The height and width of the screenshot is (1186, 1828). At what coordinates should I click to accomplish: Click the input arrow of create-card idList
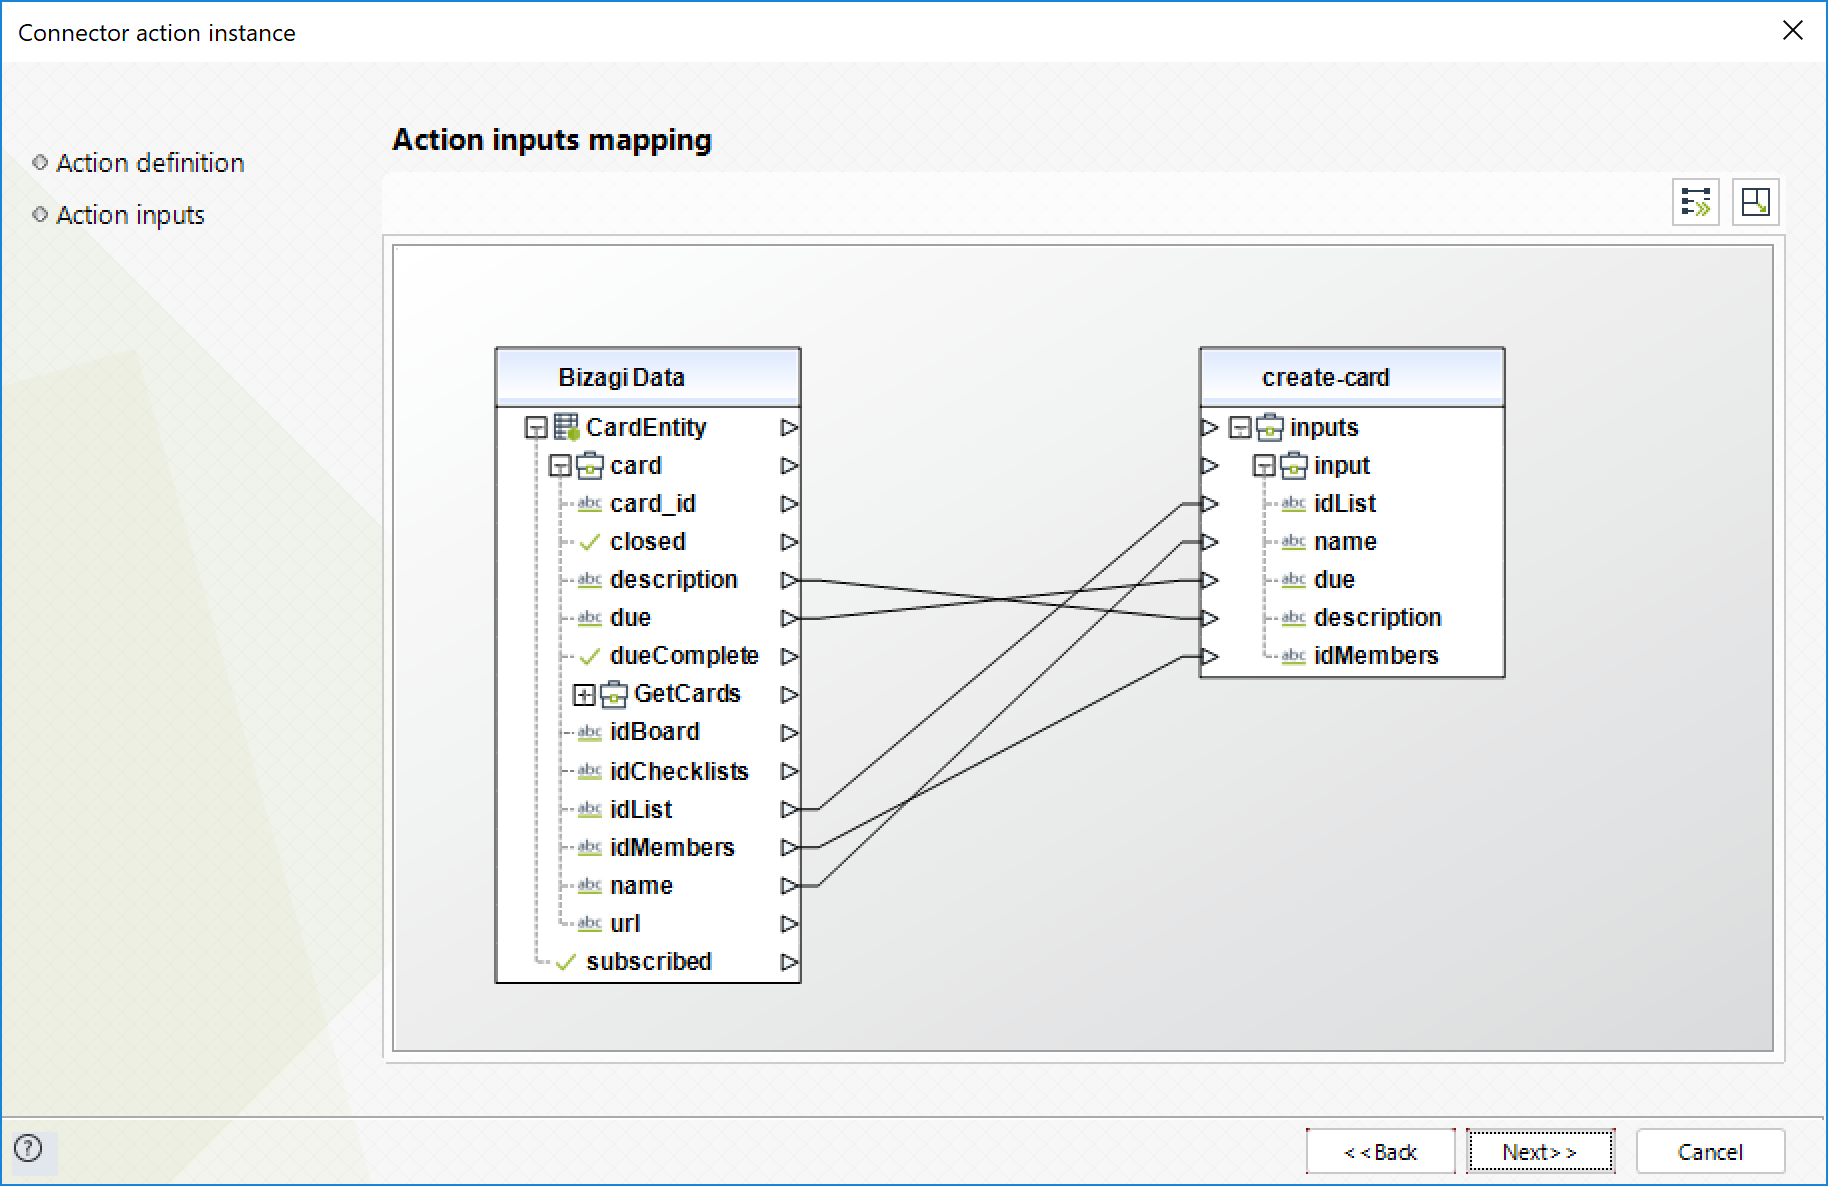click(x=1210, y=503)
